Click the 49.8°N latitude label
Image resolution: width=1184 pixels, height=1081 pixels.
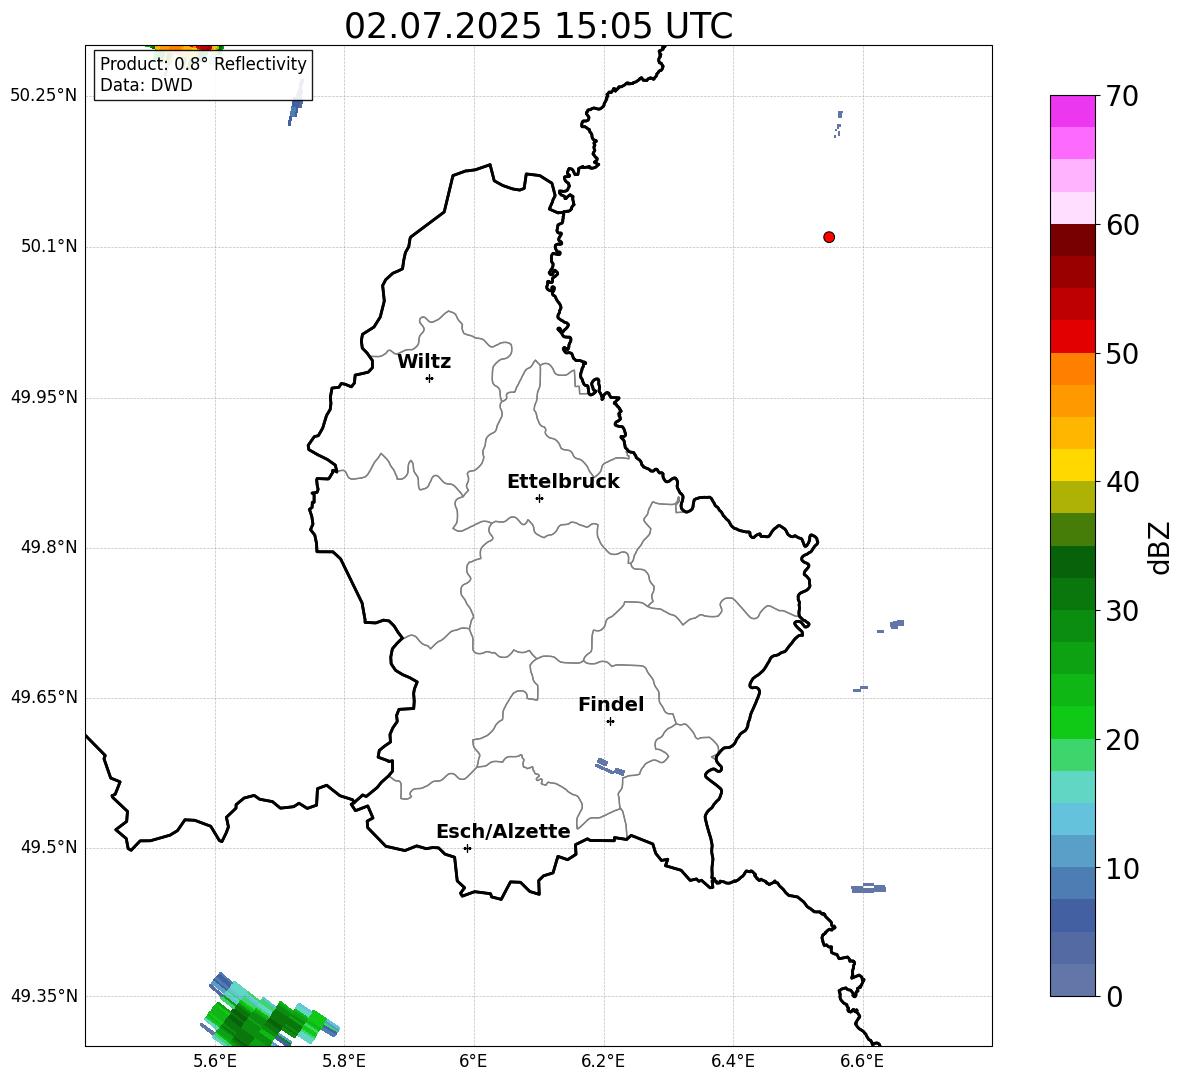pos(49,547)
